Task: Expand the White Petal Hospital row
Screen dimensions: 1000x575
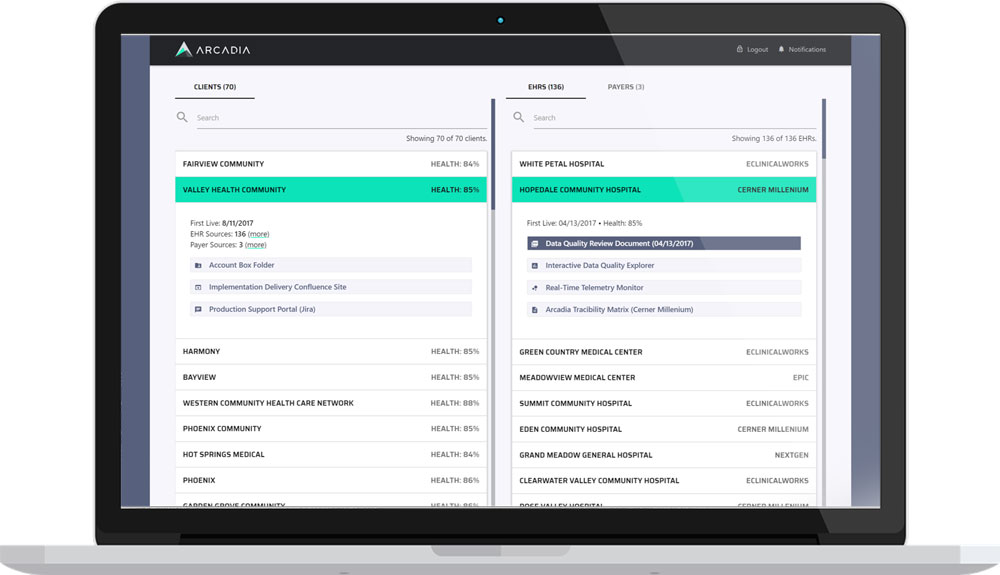Action: point(664,164)
